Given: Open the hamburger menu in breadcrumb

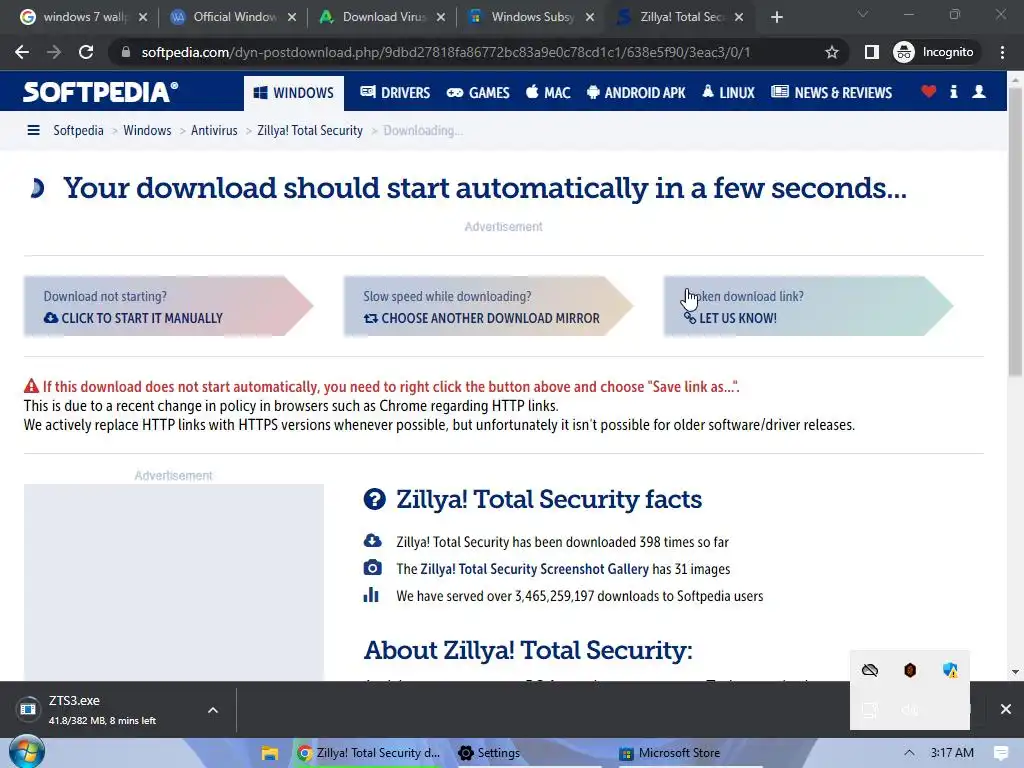Looking at the screenshot, I should (33, 130).
